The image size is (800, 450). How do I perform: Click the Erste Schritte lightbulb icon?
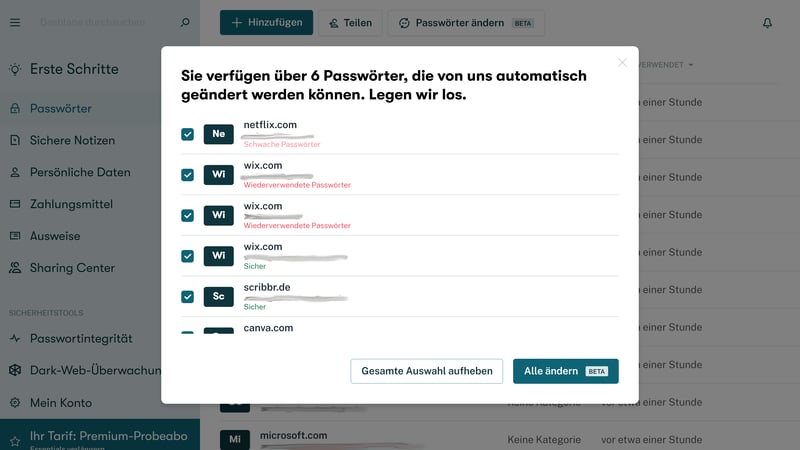coord(15,69)
